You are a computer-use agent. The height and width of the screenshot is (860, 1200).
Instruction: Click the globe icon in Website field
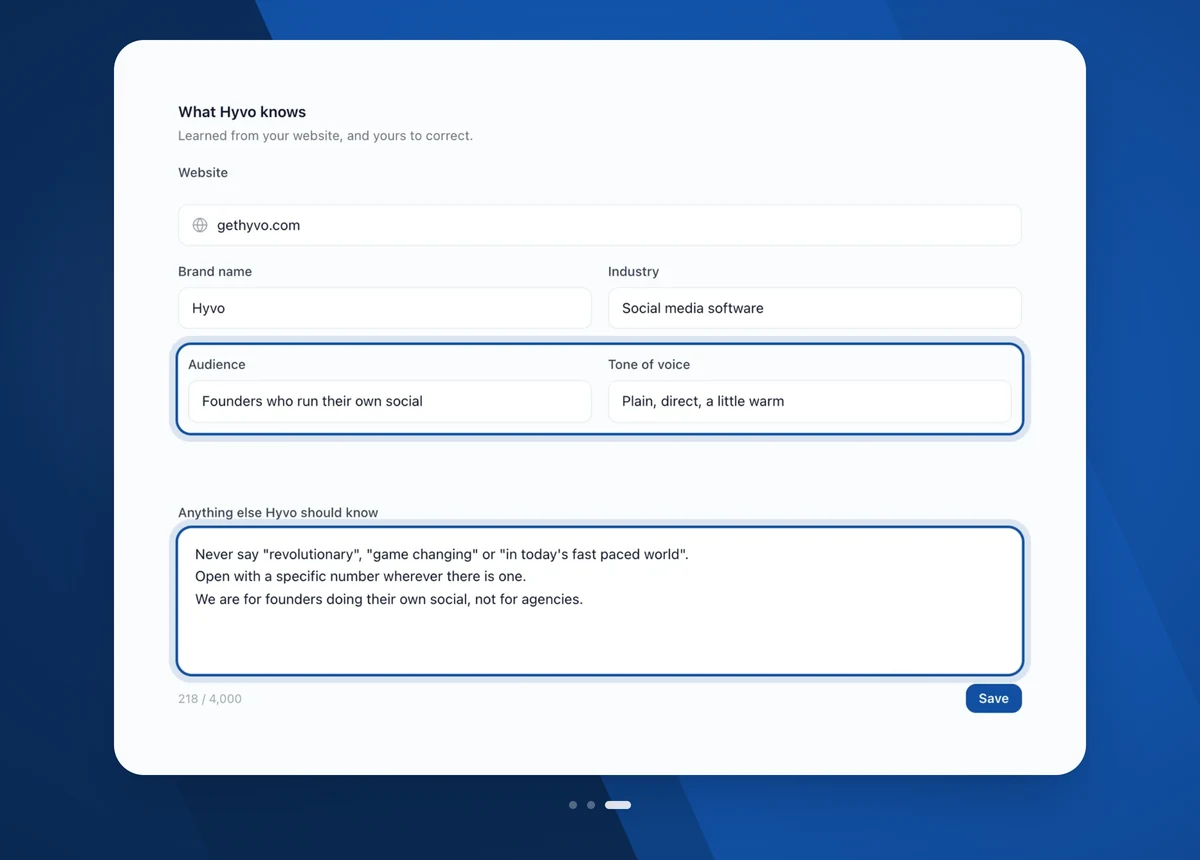(200, 225)
